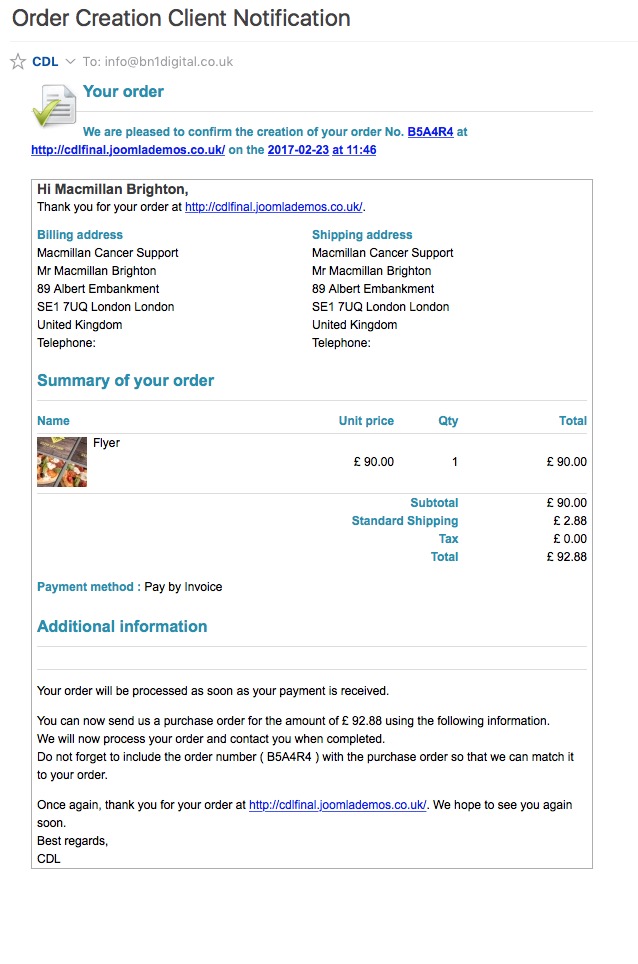Click the 'Payment method' label

pos(88,587)
